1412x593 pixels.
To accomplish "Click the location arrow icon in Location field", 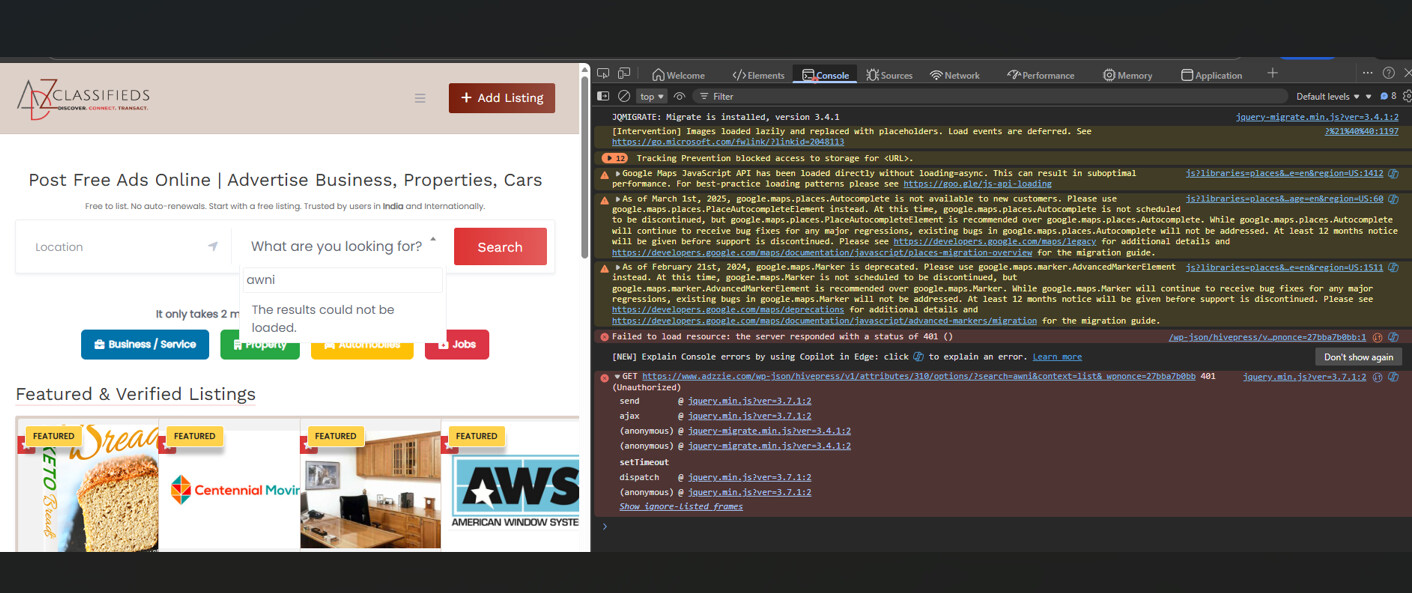I will pos(212,246).
